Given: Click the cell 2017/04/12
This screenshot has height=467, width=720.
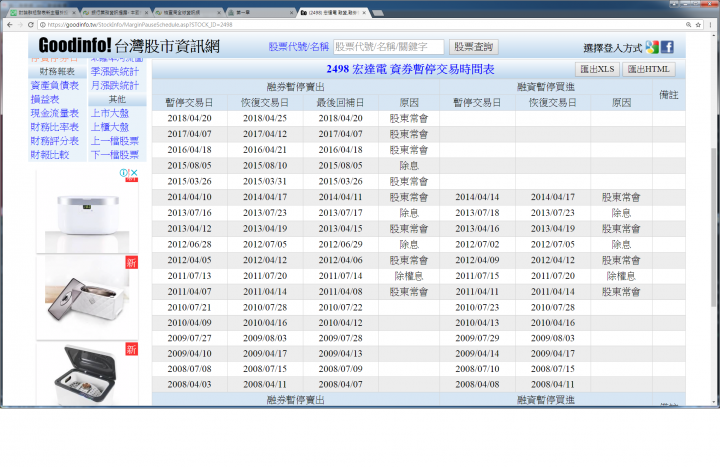Looking at the screenshot, I should click(265, 134).
